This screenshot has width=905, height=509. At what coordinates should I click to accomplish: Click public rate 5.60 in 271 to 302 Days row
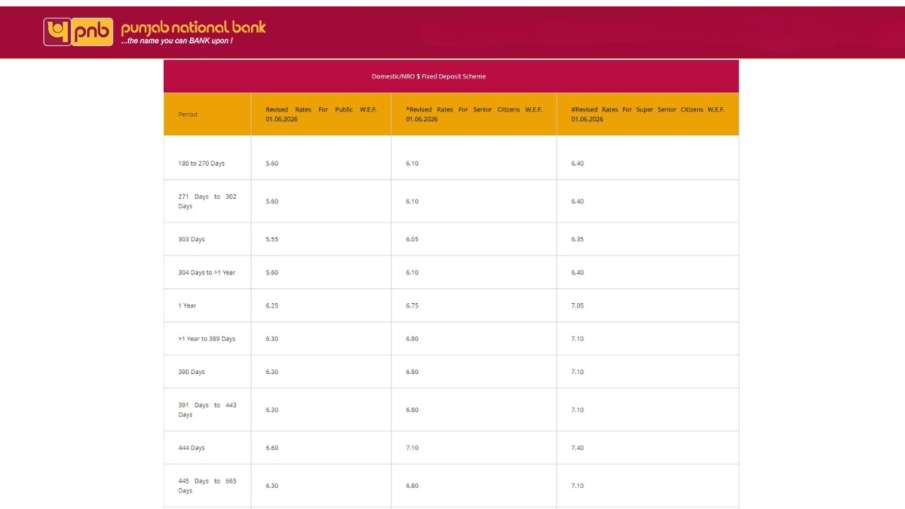click(272, 201)
